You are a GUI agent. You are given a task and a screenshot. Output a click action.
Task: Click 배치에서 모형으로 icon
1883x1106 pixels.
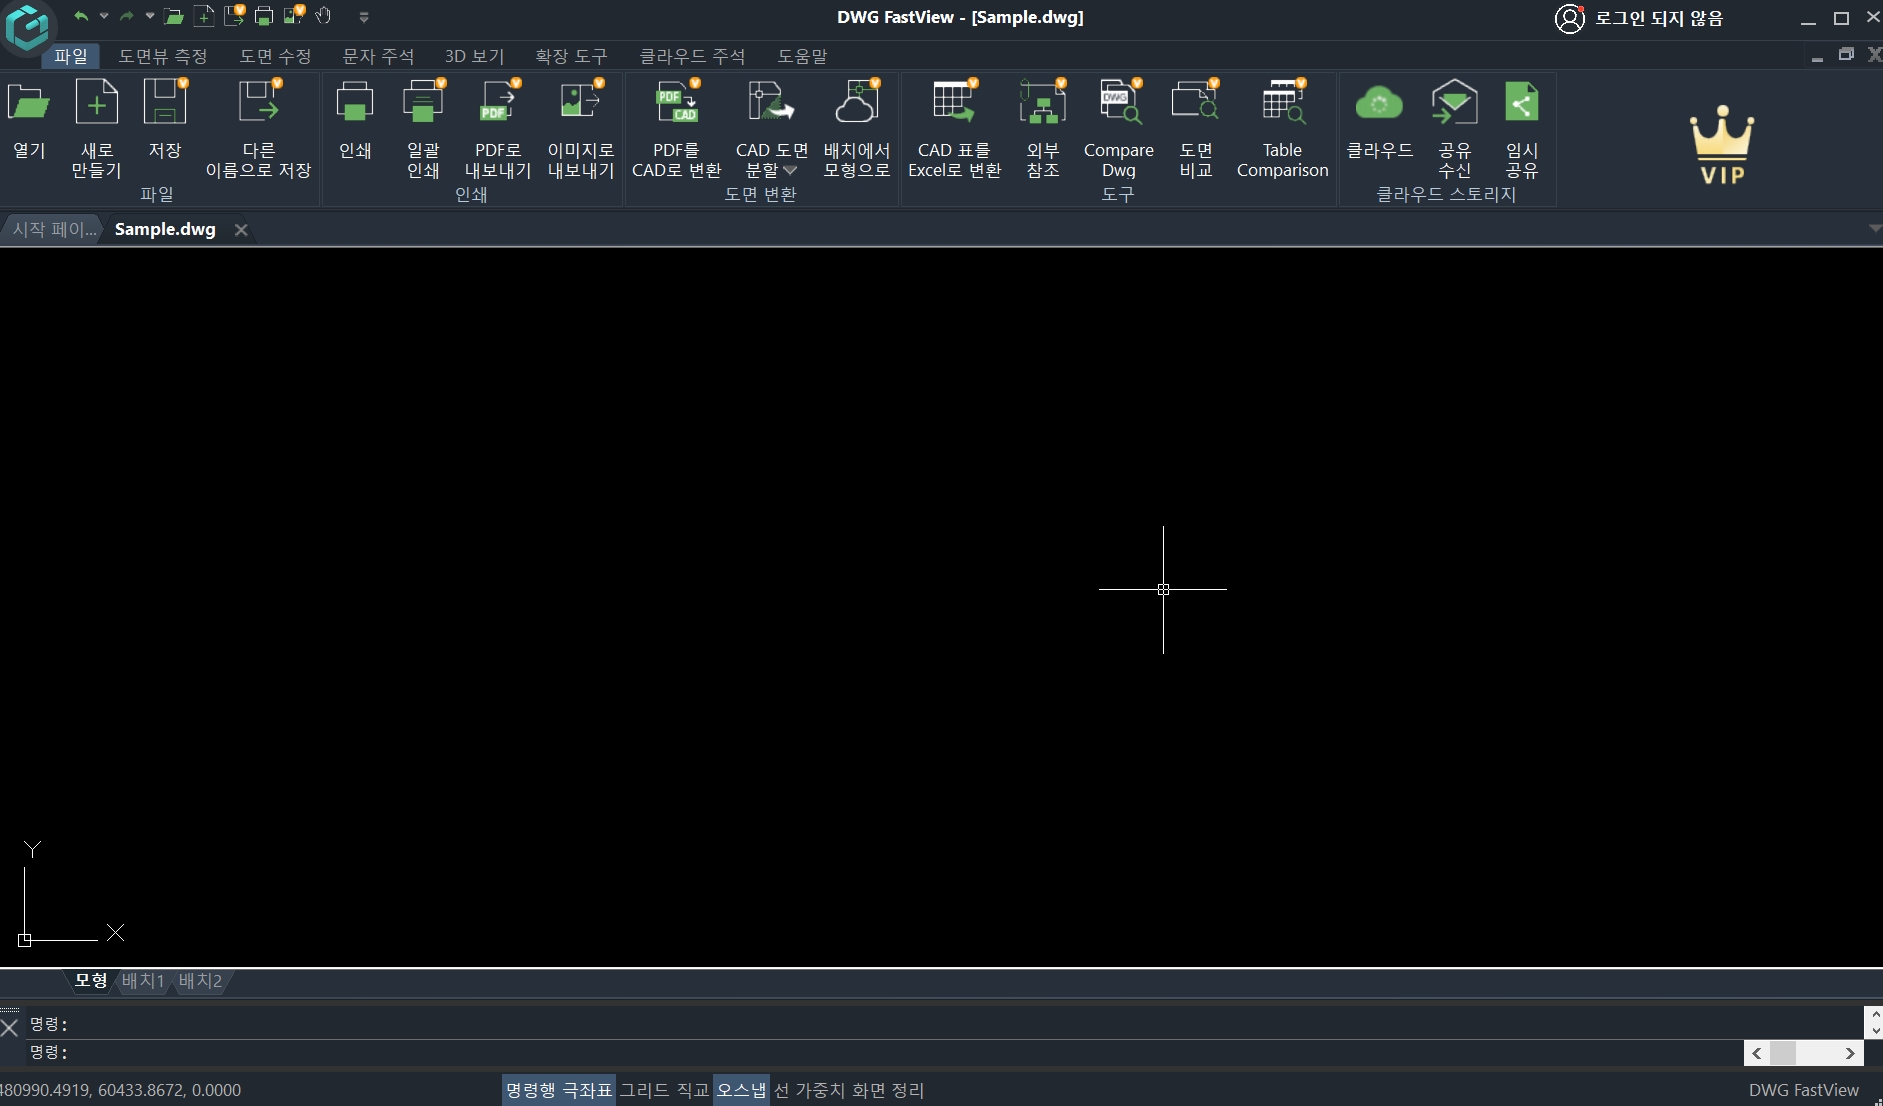coord(857,103)
